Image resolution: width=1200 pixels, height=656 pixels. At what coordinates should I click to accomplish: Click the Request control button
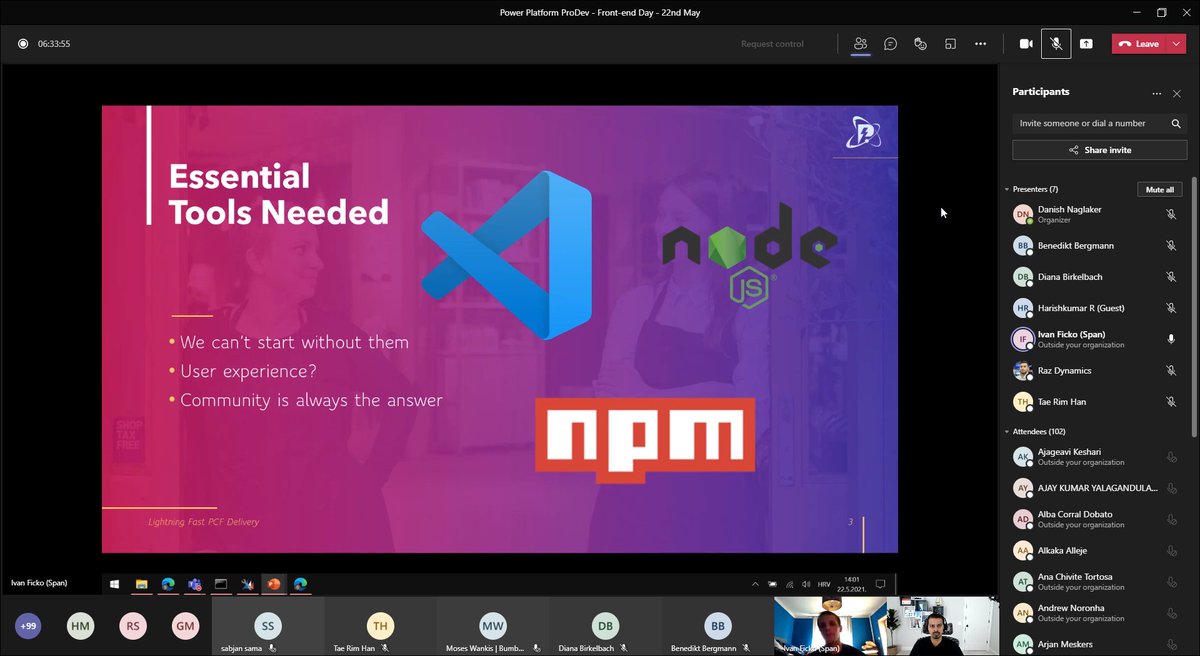click(x=772, y=44)
